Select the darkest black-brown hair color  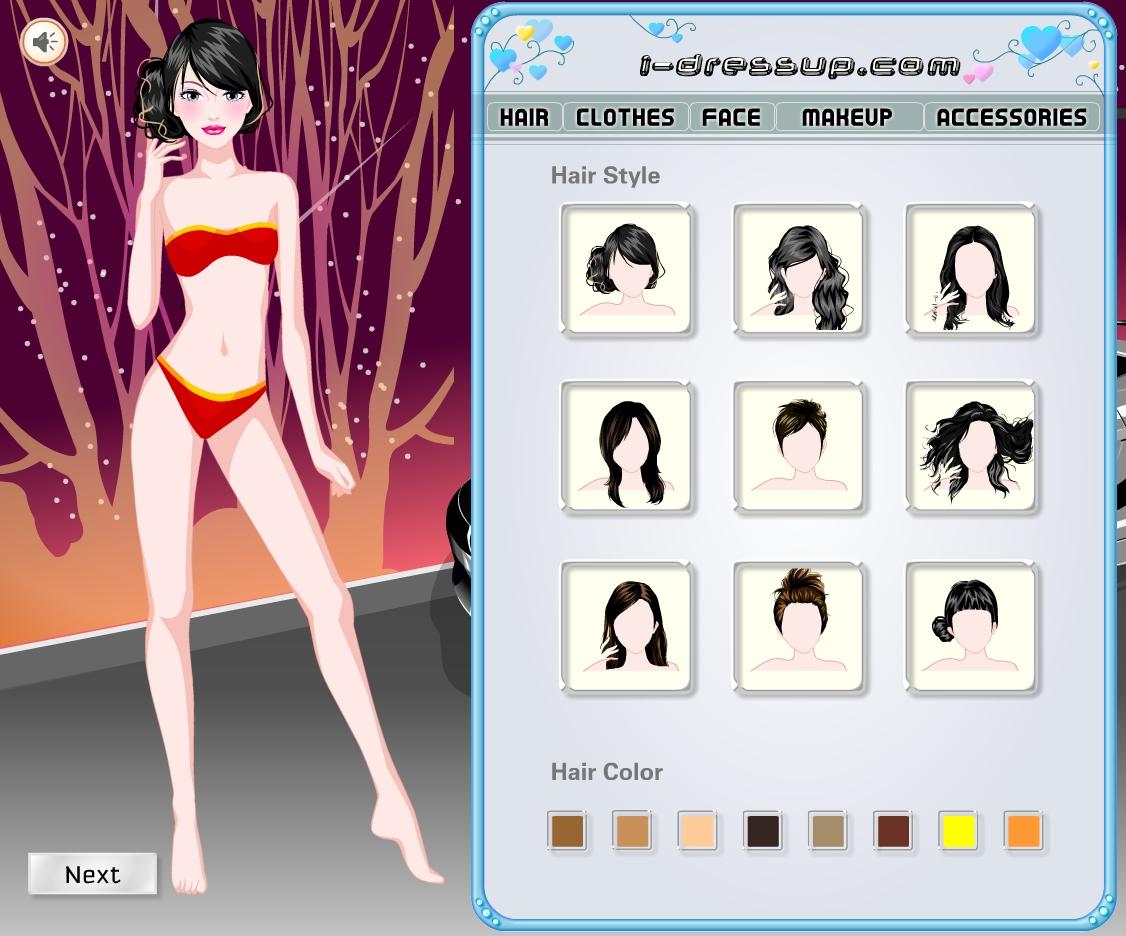coord(762,831)
